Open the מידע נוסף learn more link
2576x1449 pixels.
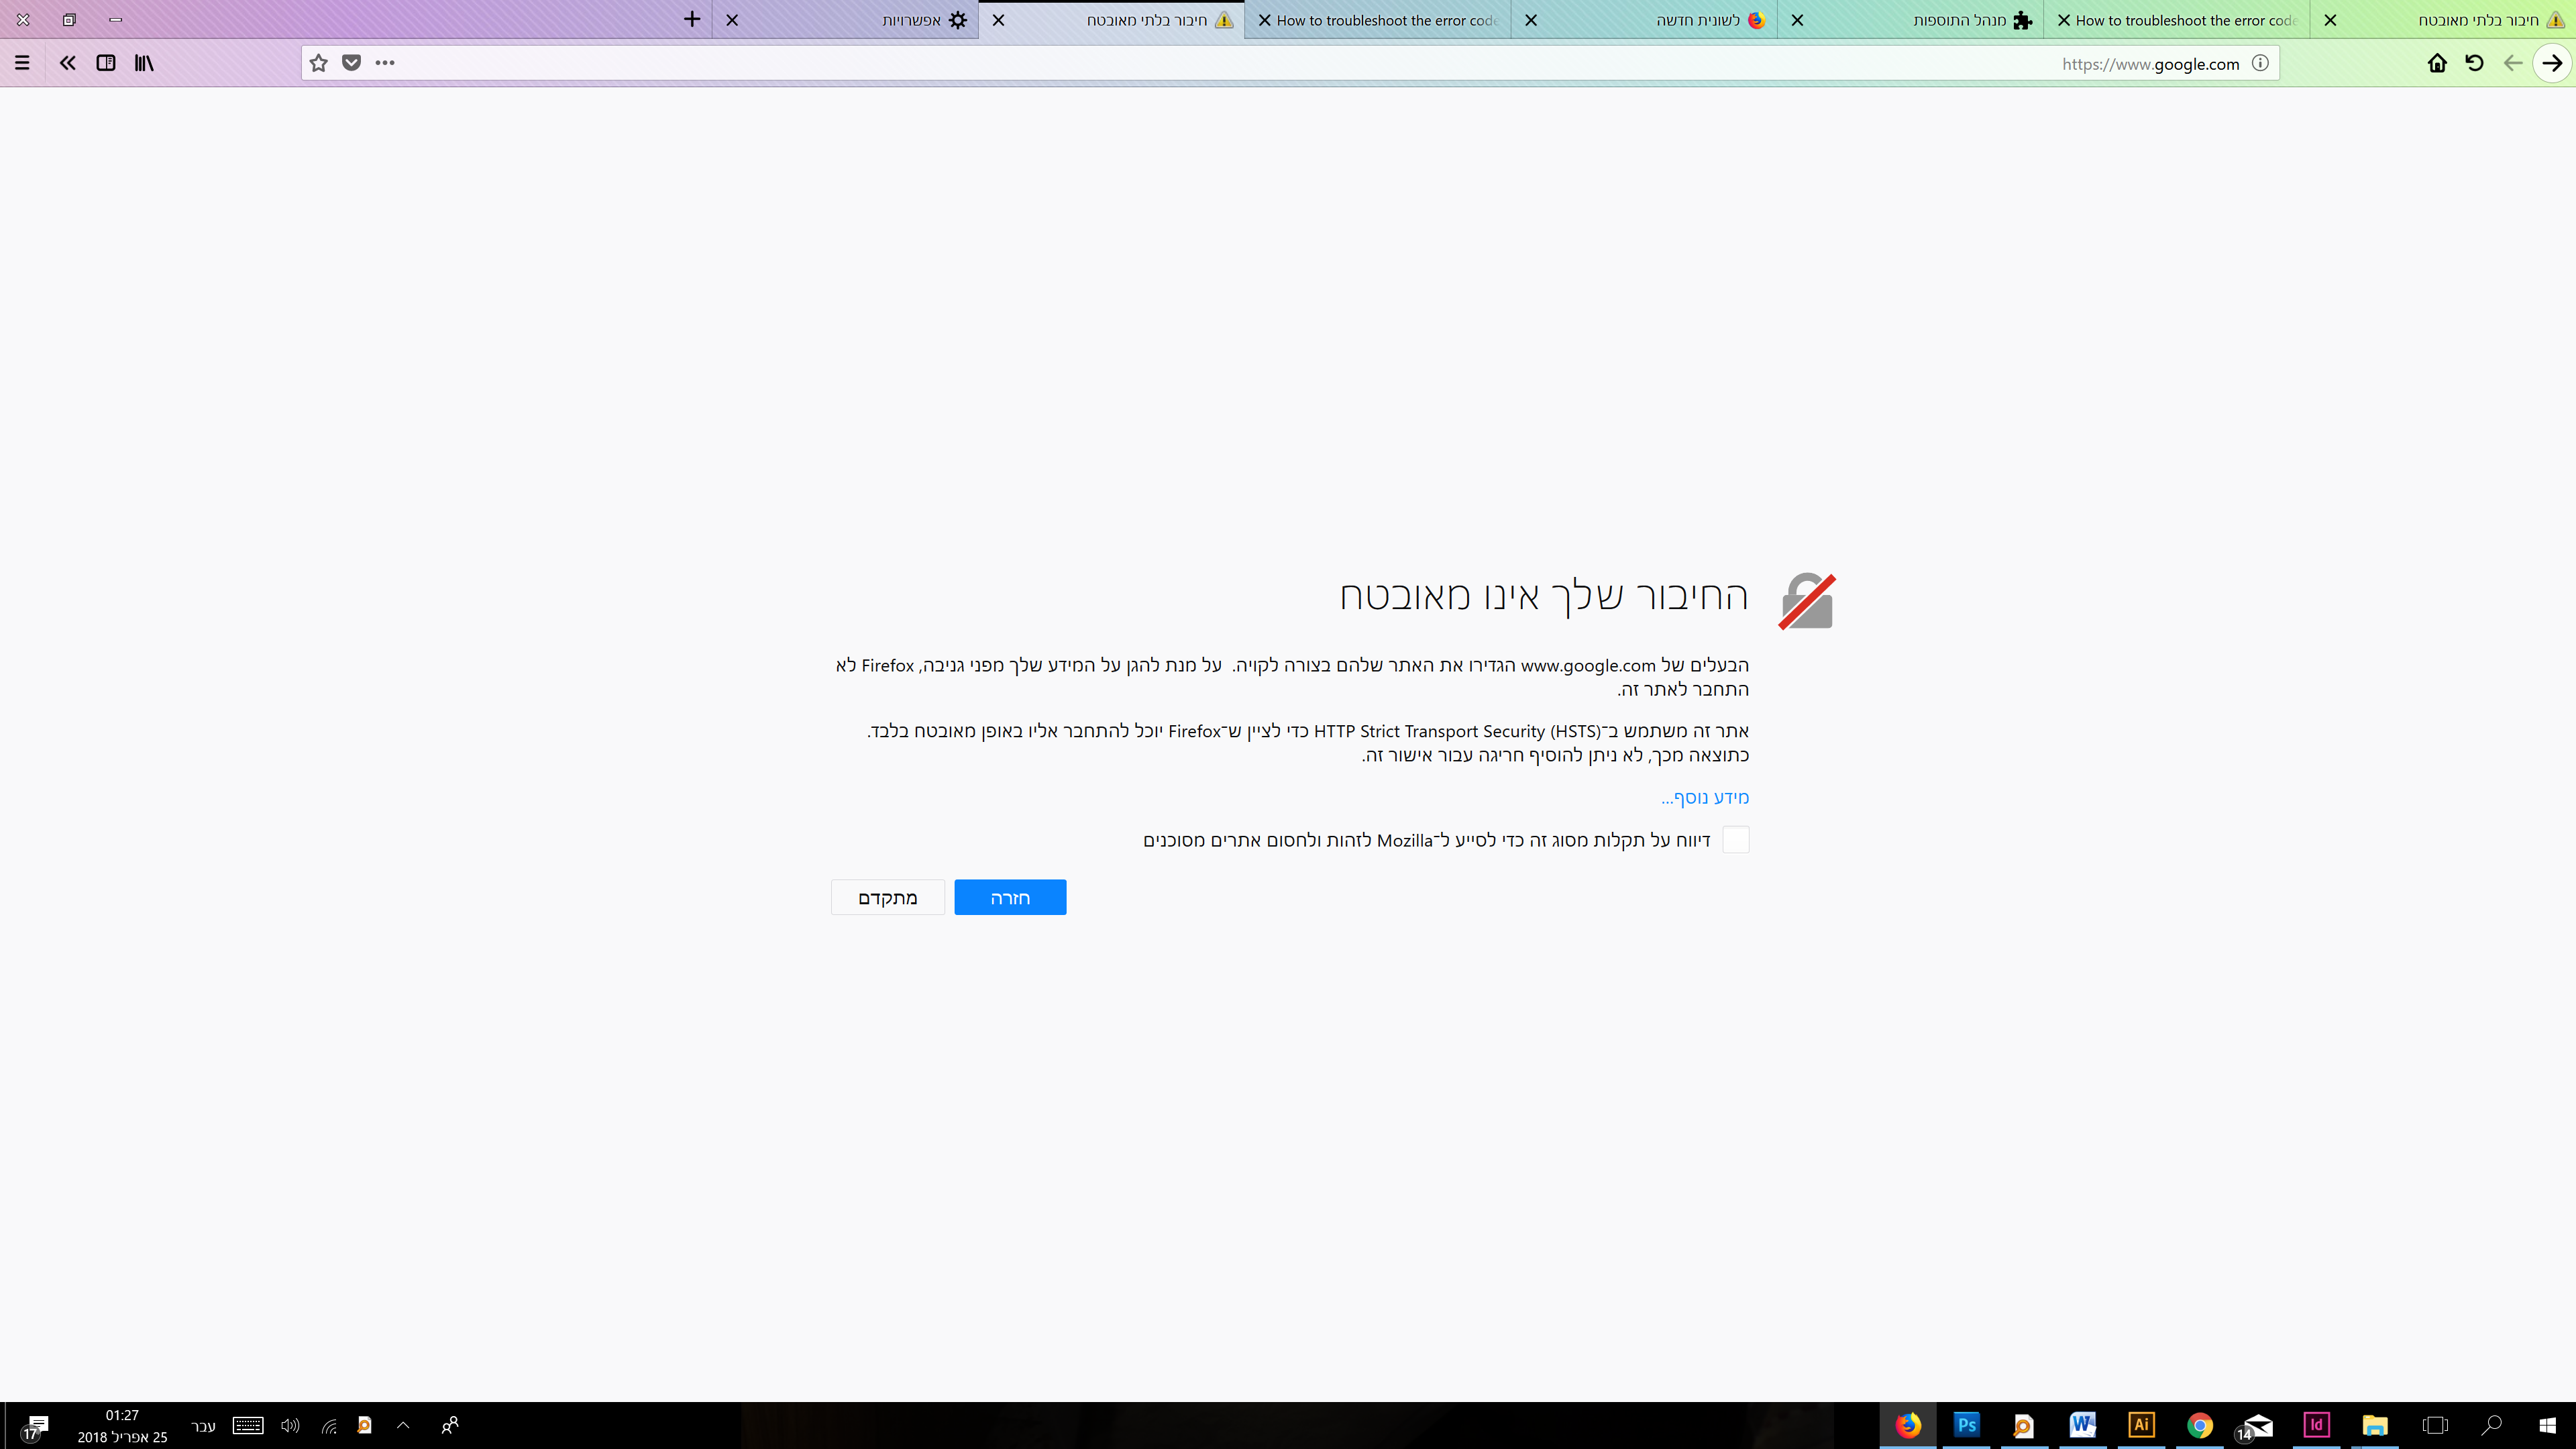pyautogui.click(x=1705, y=797)
